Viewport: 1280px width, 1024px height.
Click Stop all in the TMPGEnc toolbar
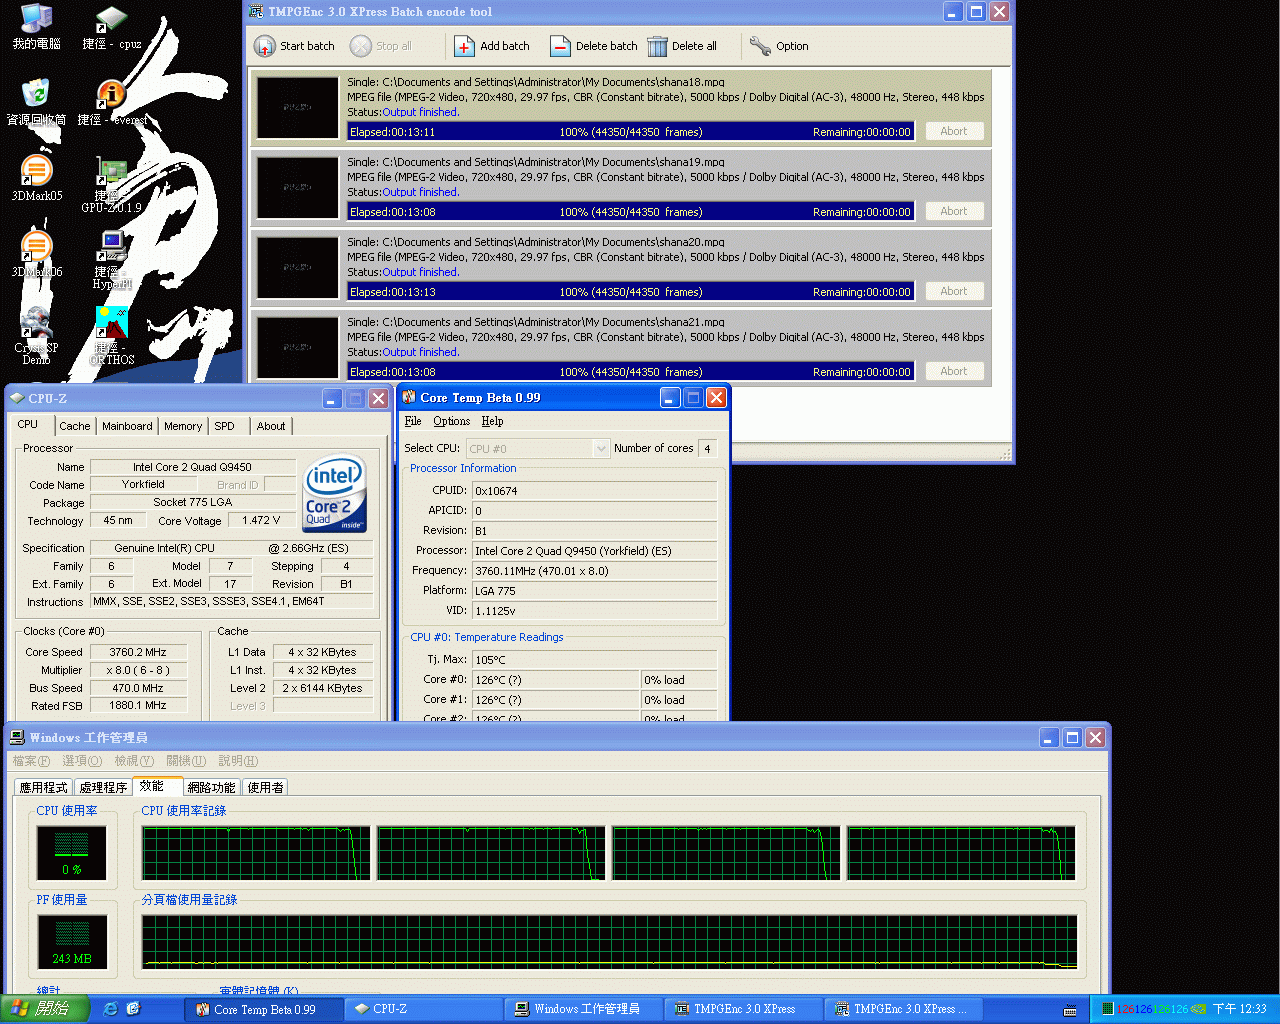[381, 46]
